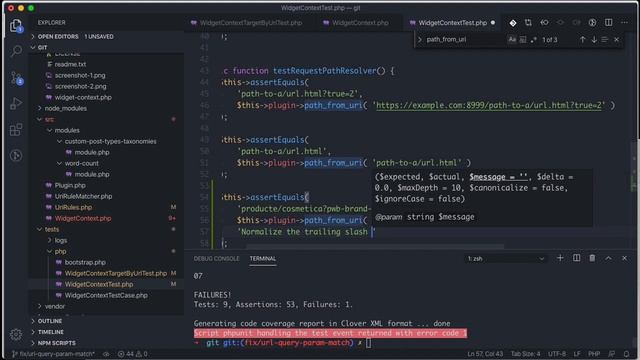This screenshot has width=640, height=360.
Task: Open the Explorer view in activity bar
Action: [x=16, y=26]
